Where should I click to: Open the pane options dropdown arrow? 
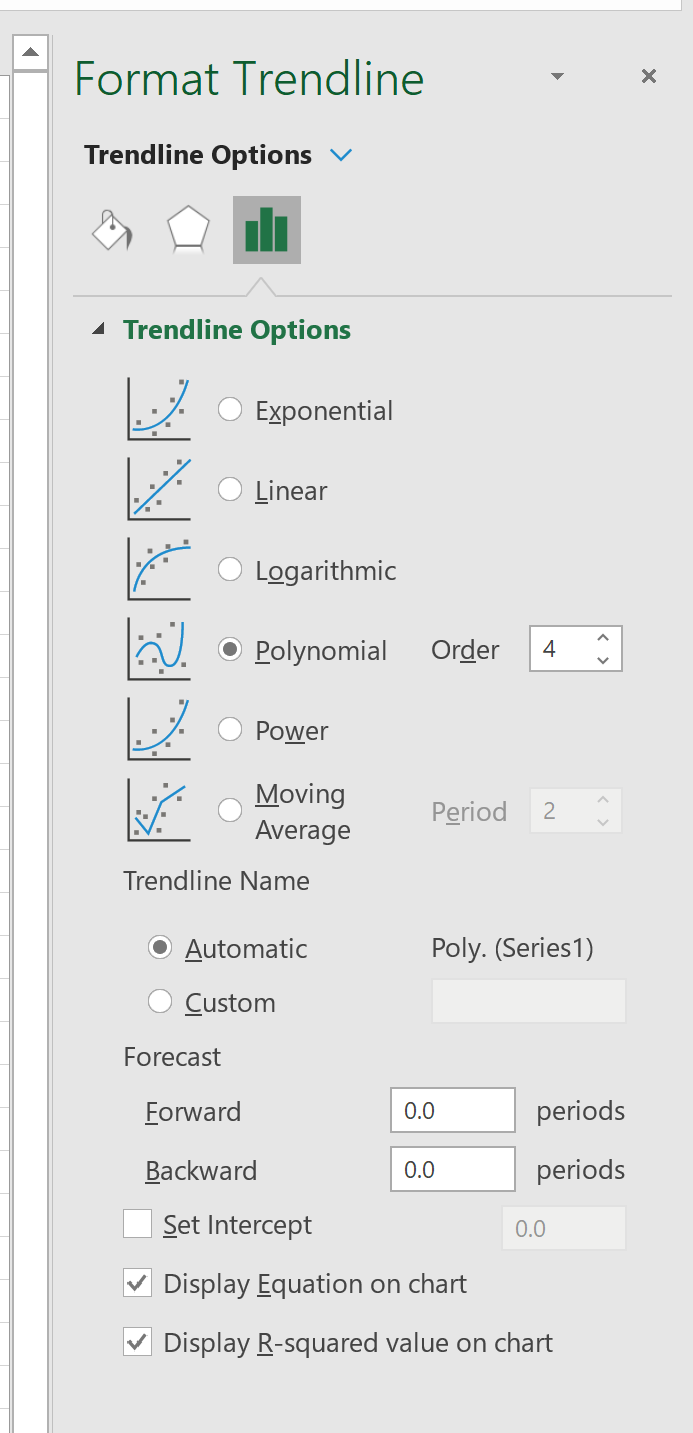coord(557,76)
